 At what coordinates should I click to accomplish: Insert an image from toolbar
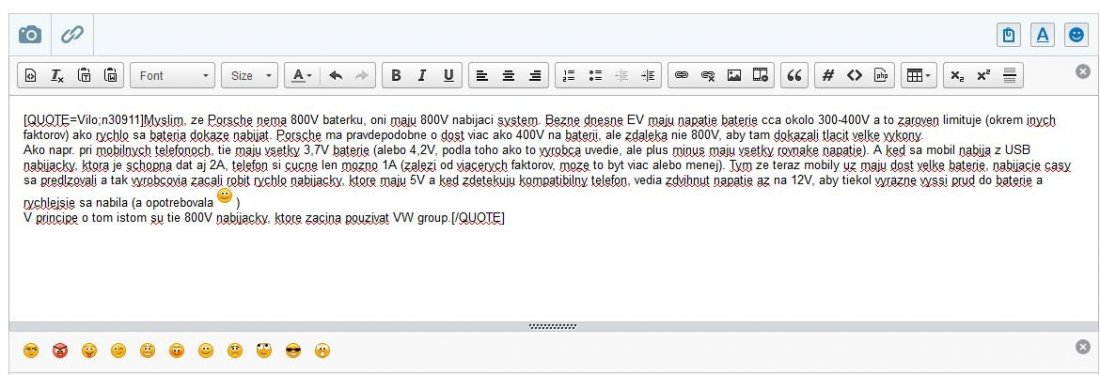click(734, 76)
